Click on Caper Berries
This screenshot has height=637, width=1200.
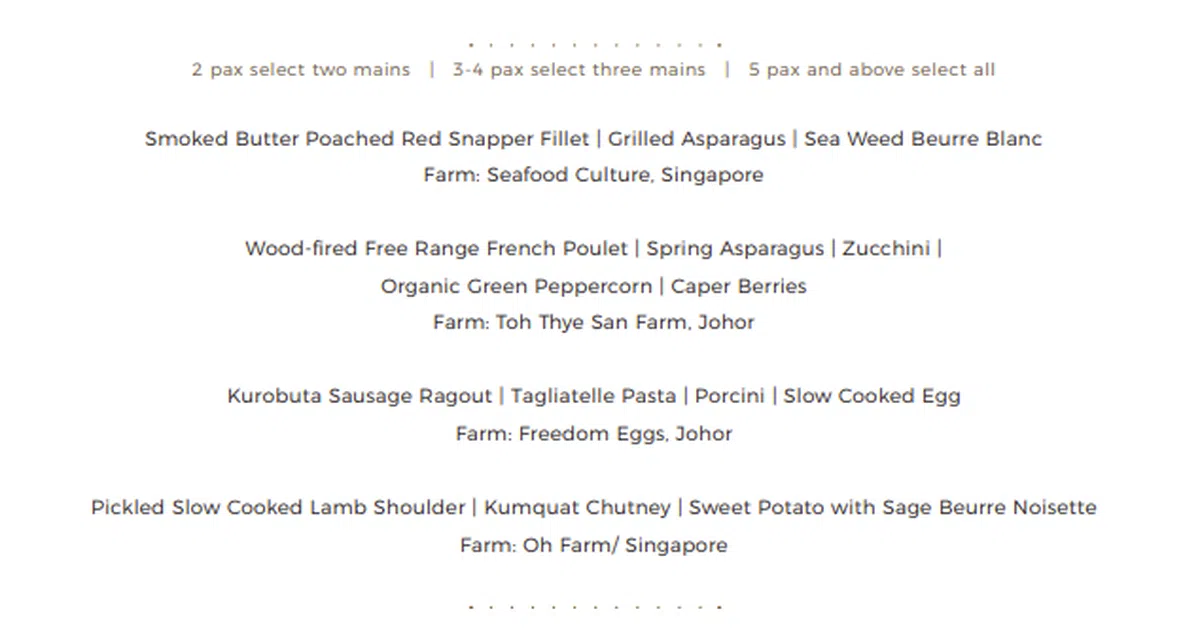point(738,286)
